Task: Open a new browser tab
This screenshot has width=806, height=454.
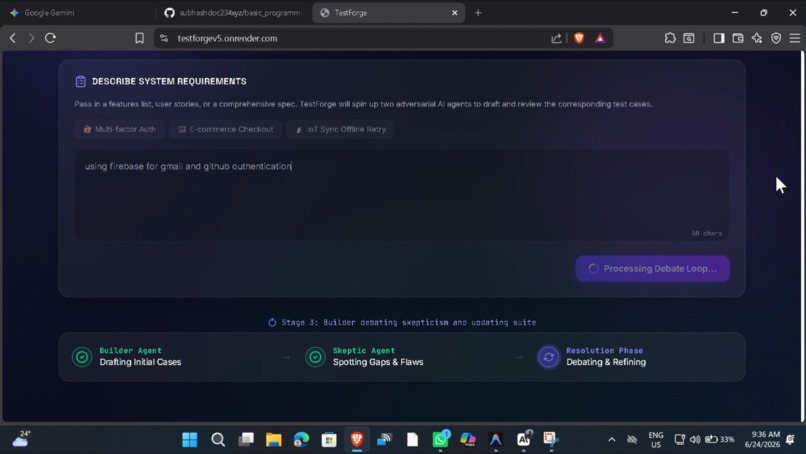Action: click(x=478, y=13)
